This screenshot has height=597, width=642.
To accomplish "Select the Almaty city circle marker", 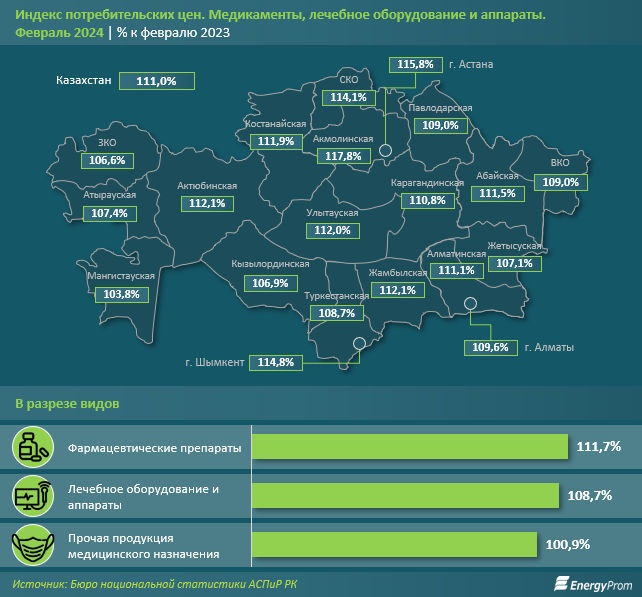I will tap(471, 307).
